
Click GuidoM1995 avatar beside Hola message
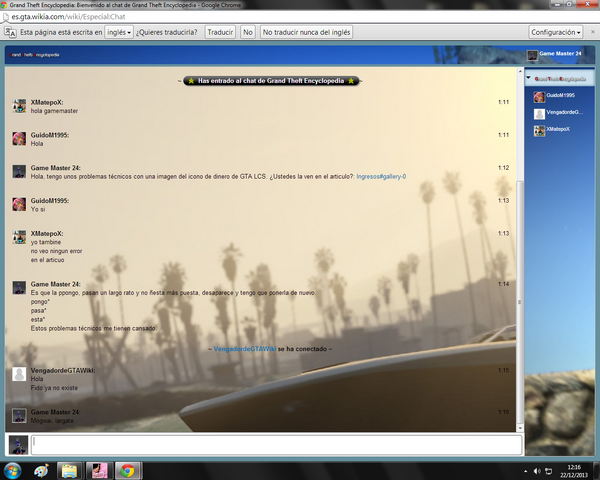[x=19, y=139]
